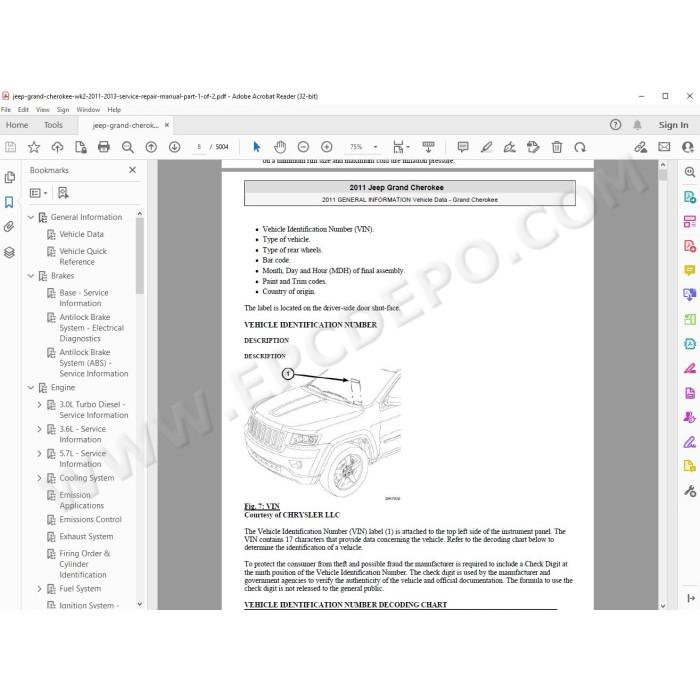Open the Help menu

click(x=114, y=109)
